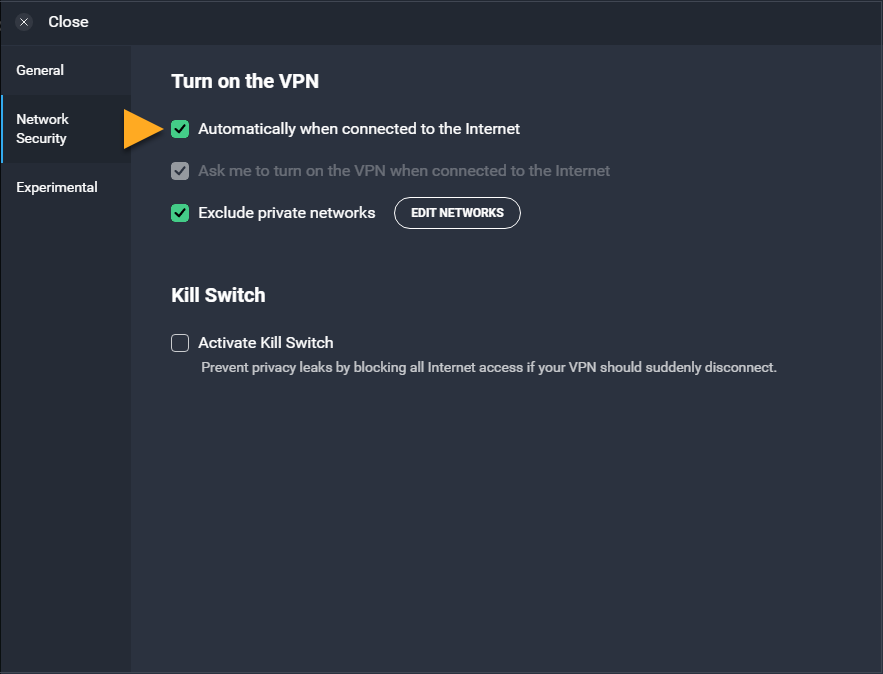The width and height of the screenshot is (883, 674).
Task: Click the Ask me to turn on VPN text
Action: pyautogui.click(x=404, y=171)
